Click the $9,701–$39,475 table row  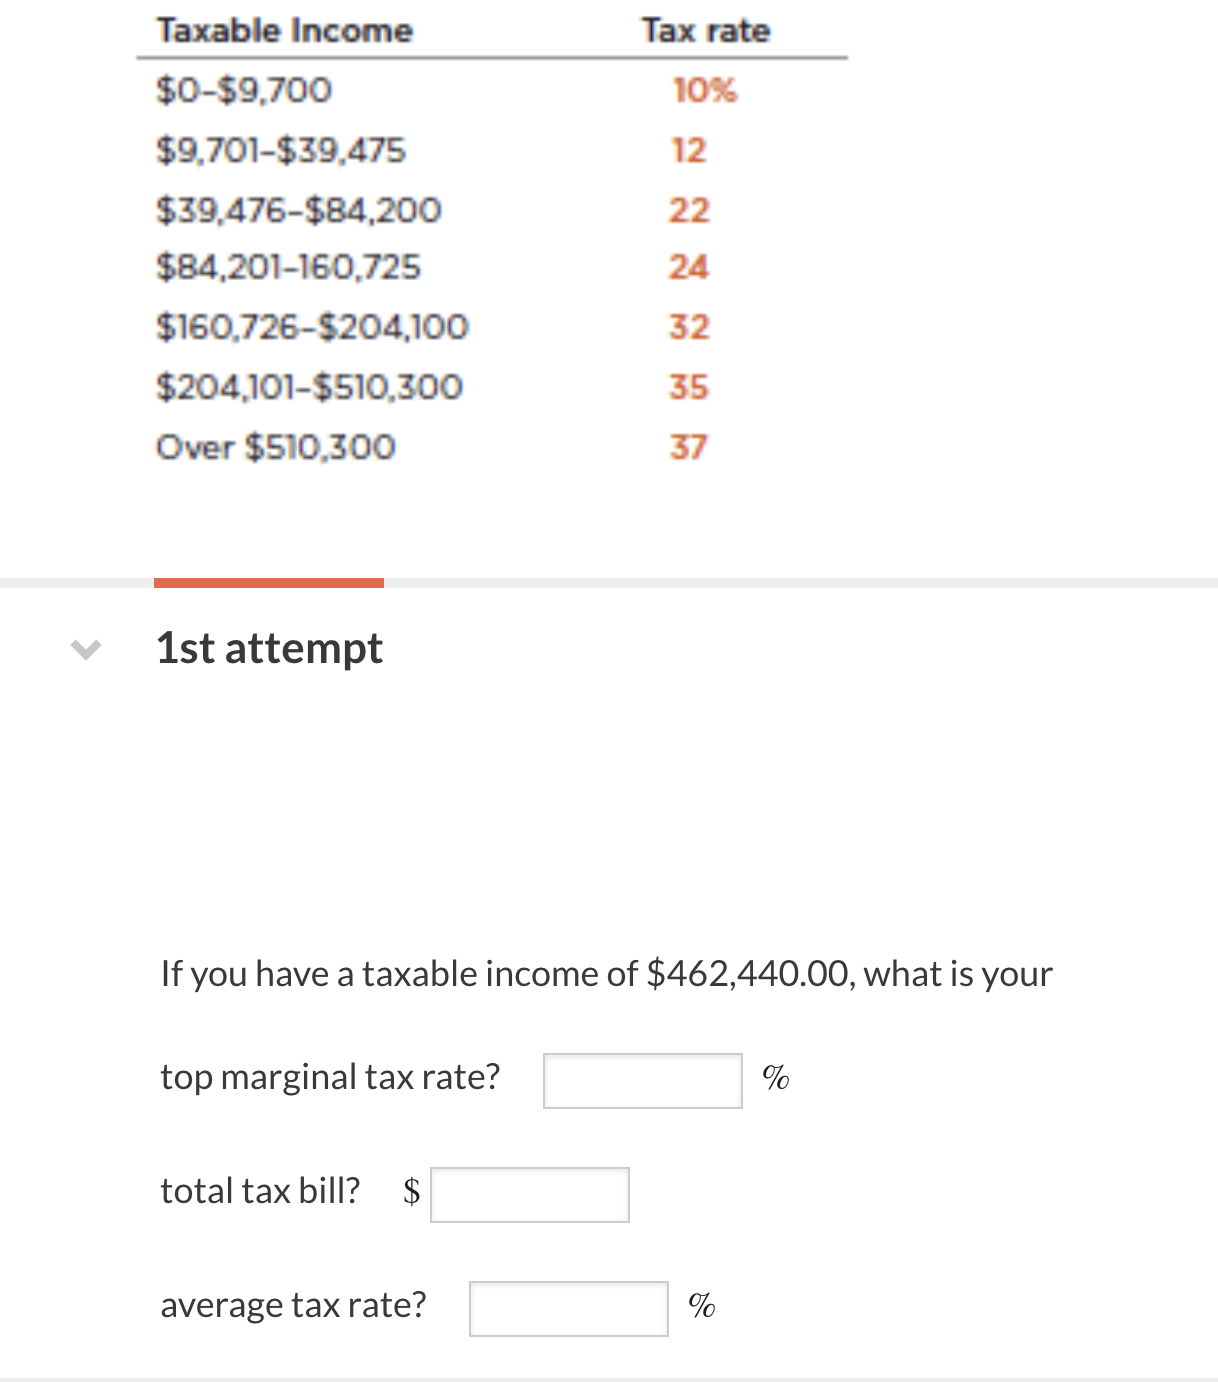point(281,150)
